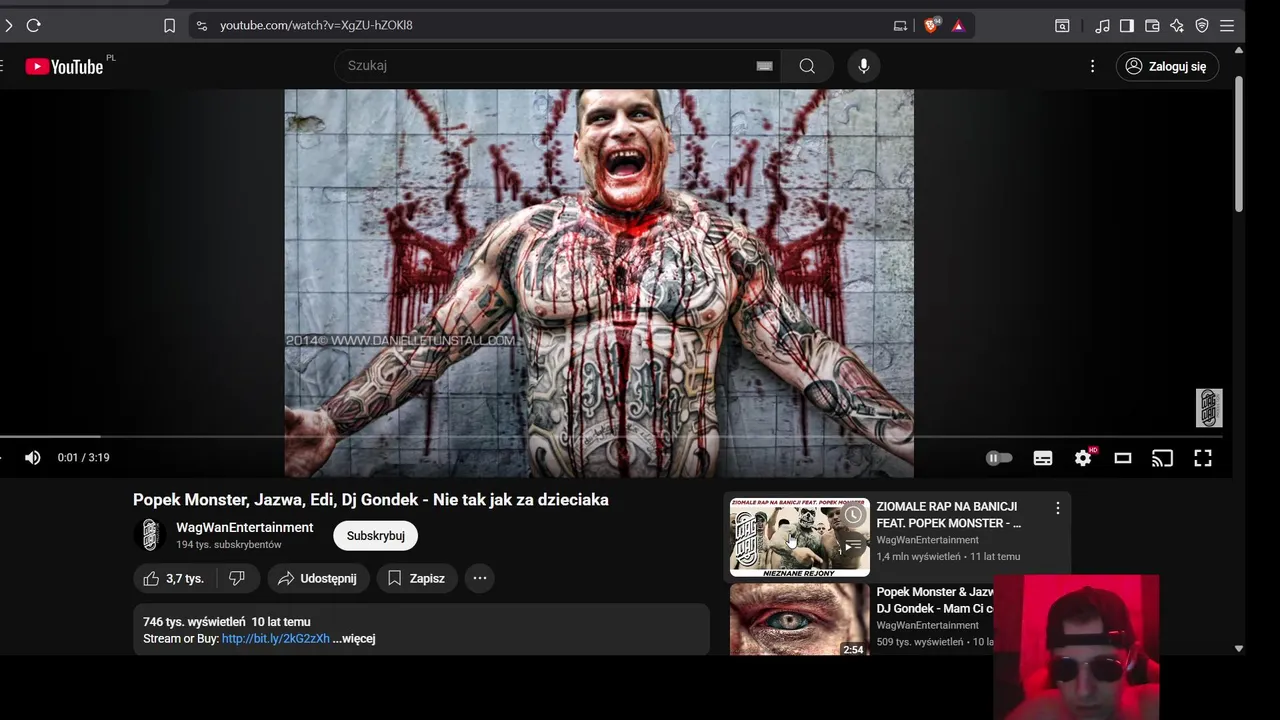Like the video (3,7 tys.)
The height and width of the screenshot is (720, 1280).
click(x=174, y=578)
